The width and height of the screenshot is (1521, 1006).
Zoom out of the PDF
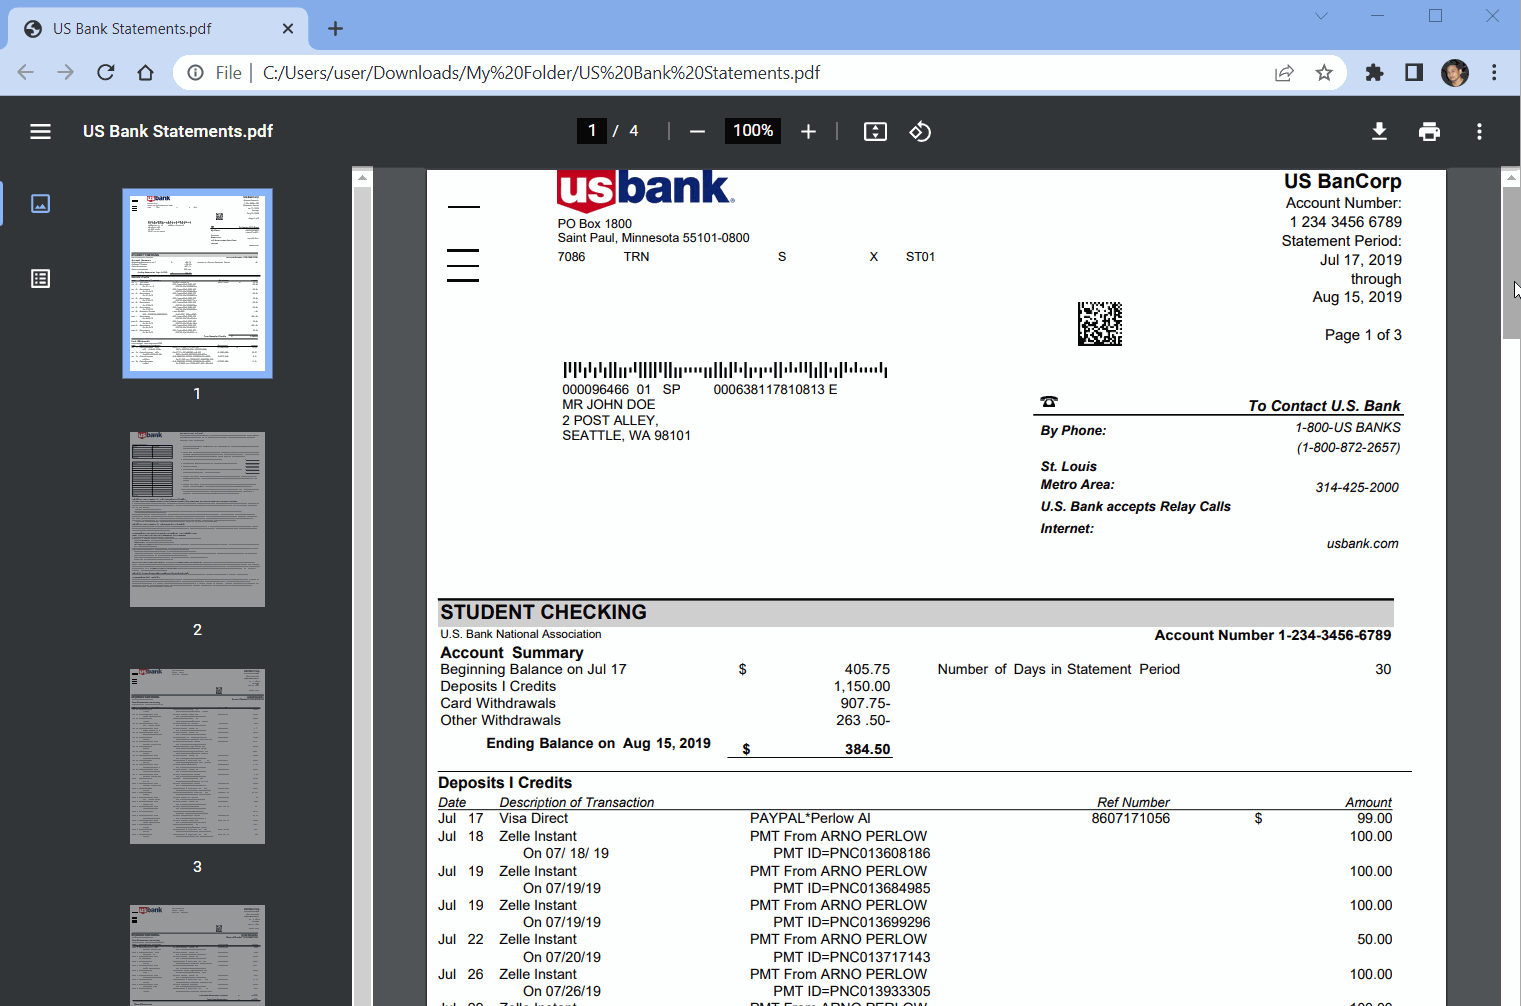698,131
